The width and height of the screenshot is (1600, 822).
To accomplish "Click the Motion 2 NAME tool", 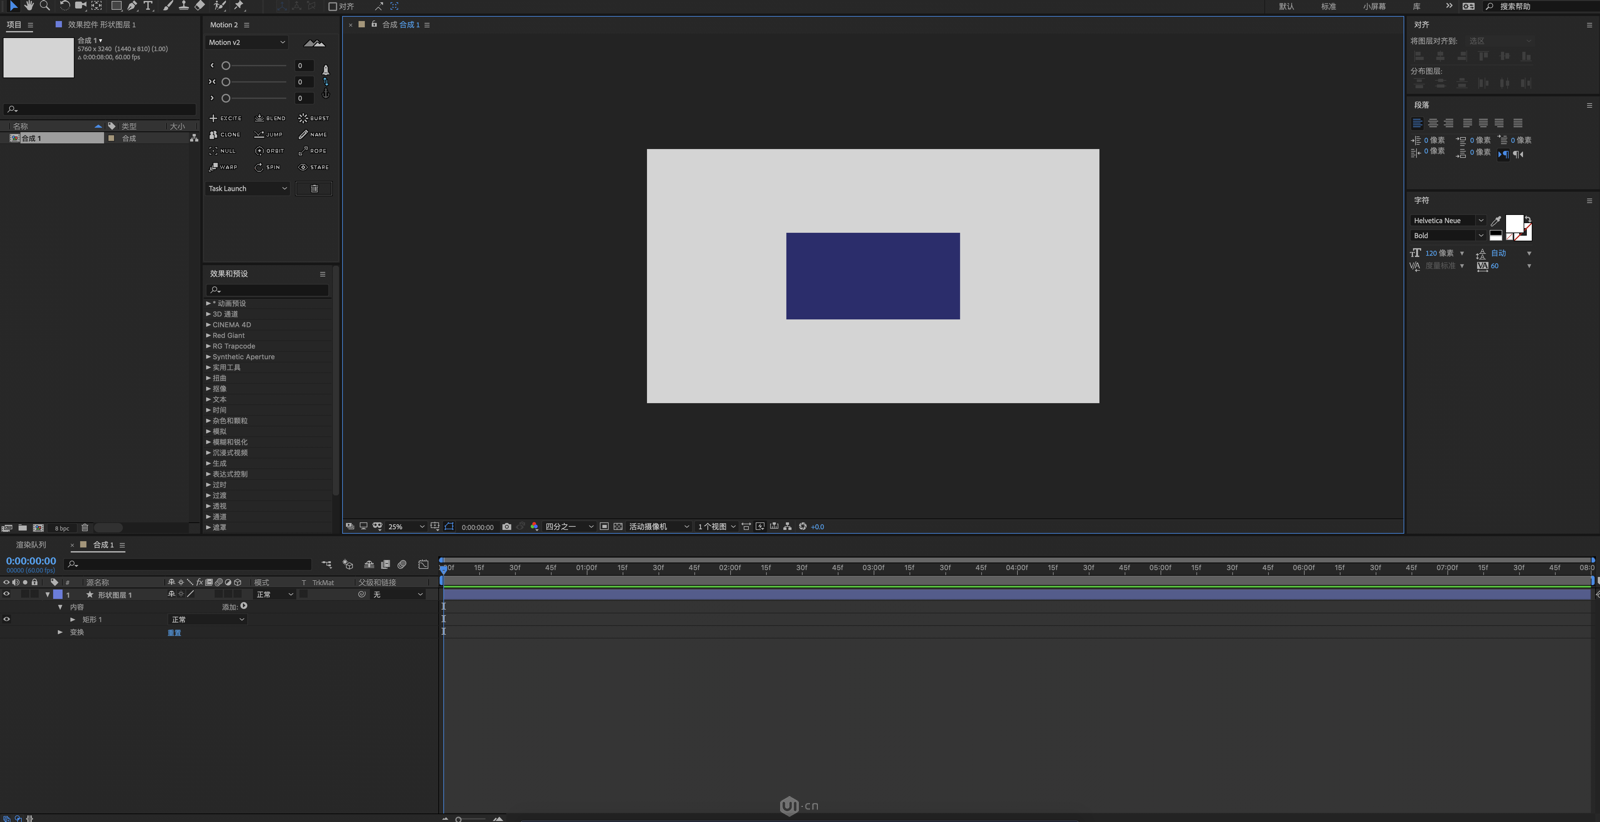I will [313, 134].
